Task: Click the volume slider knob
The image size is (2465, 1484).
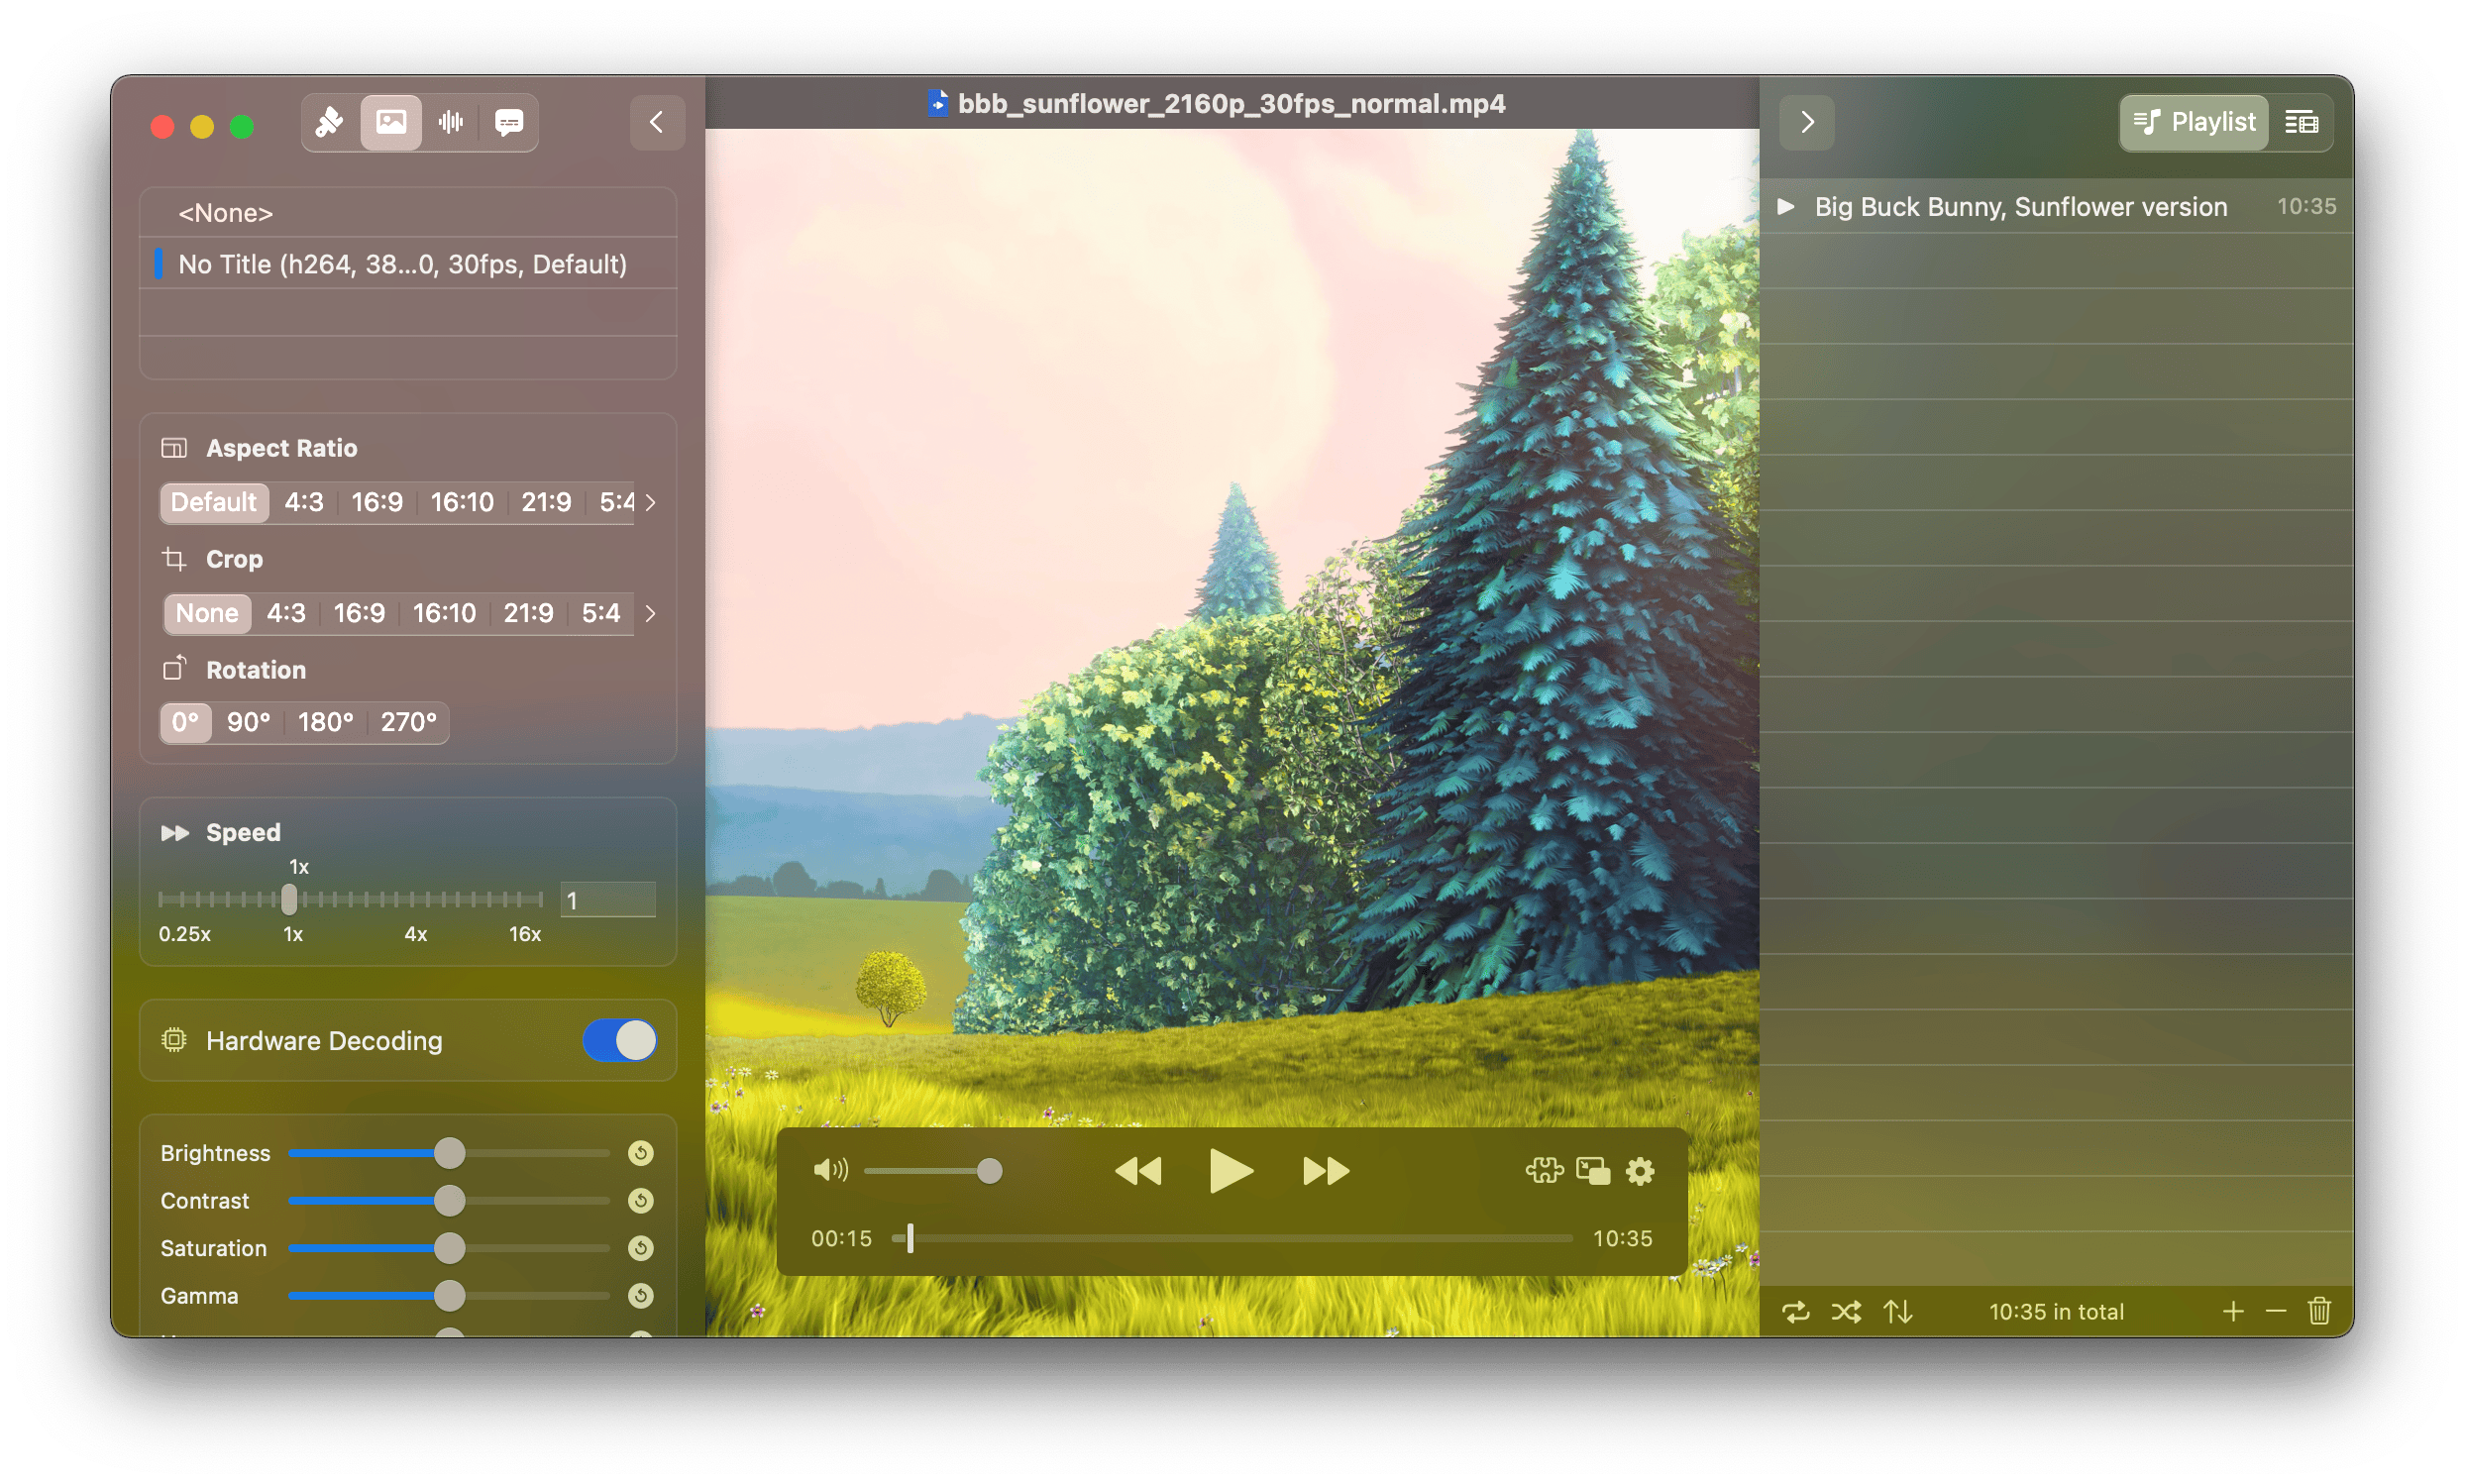Action: 989,1171
